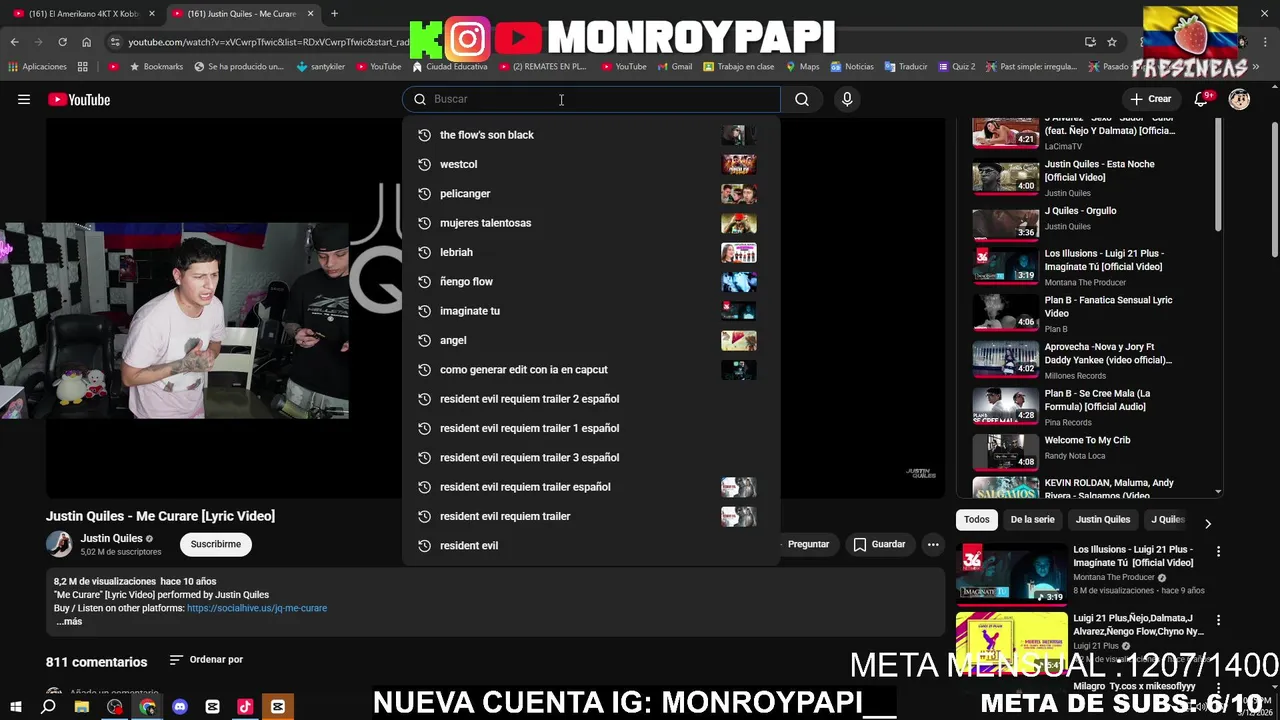Viewport: 1280px width, 720px height.
Task: Choose plain 'resident evil' search suggestion
Action: pos(590,546)
